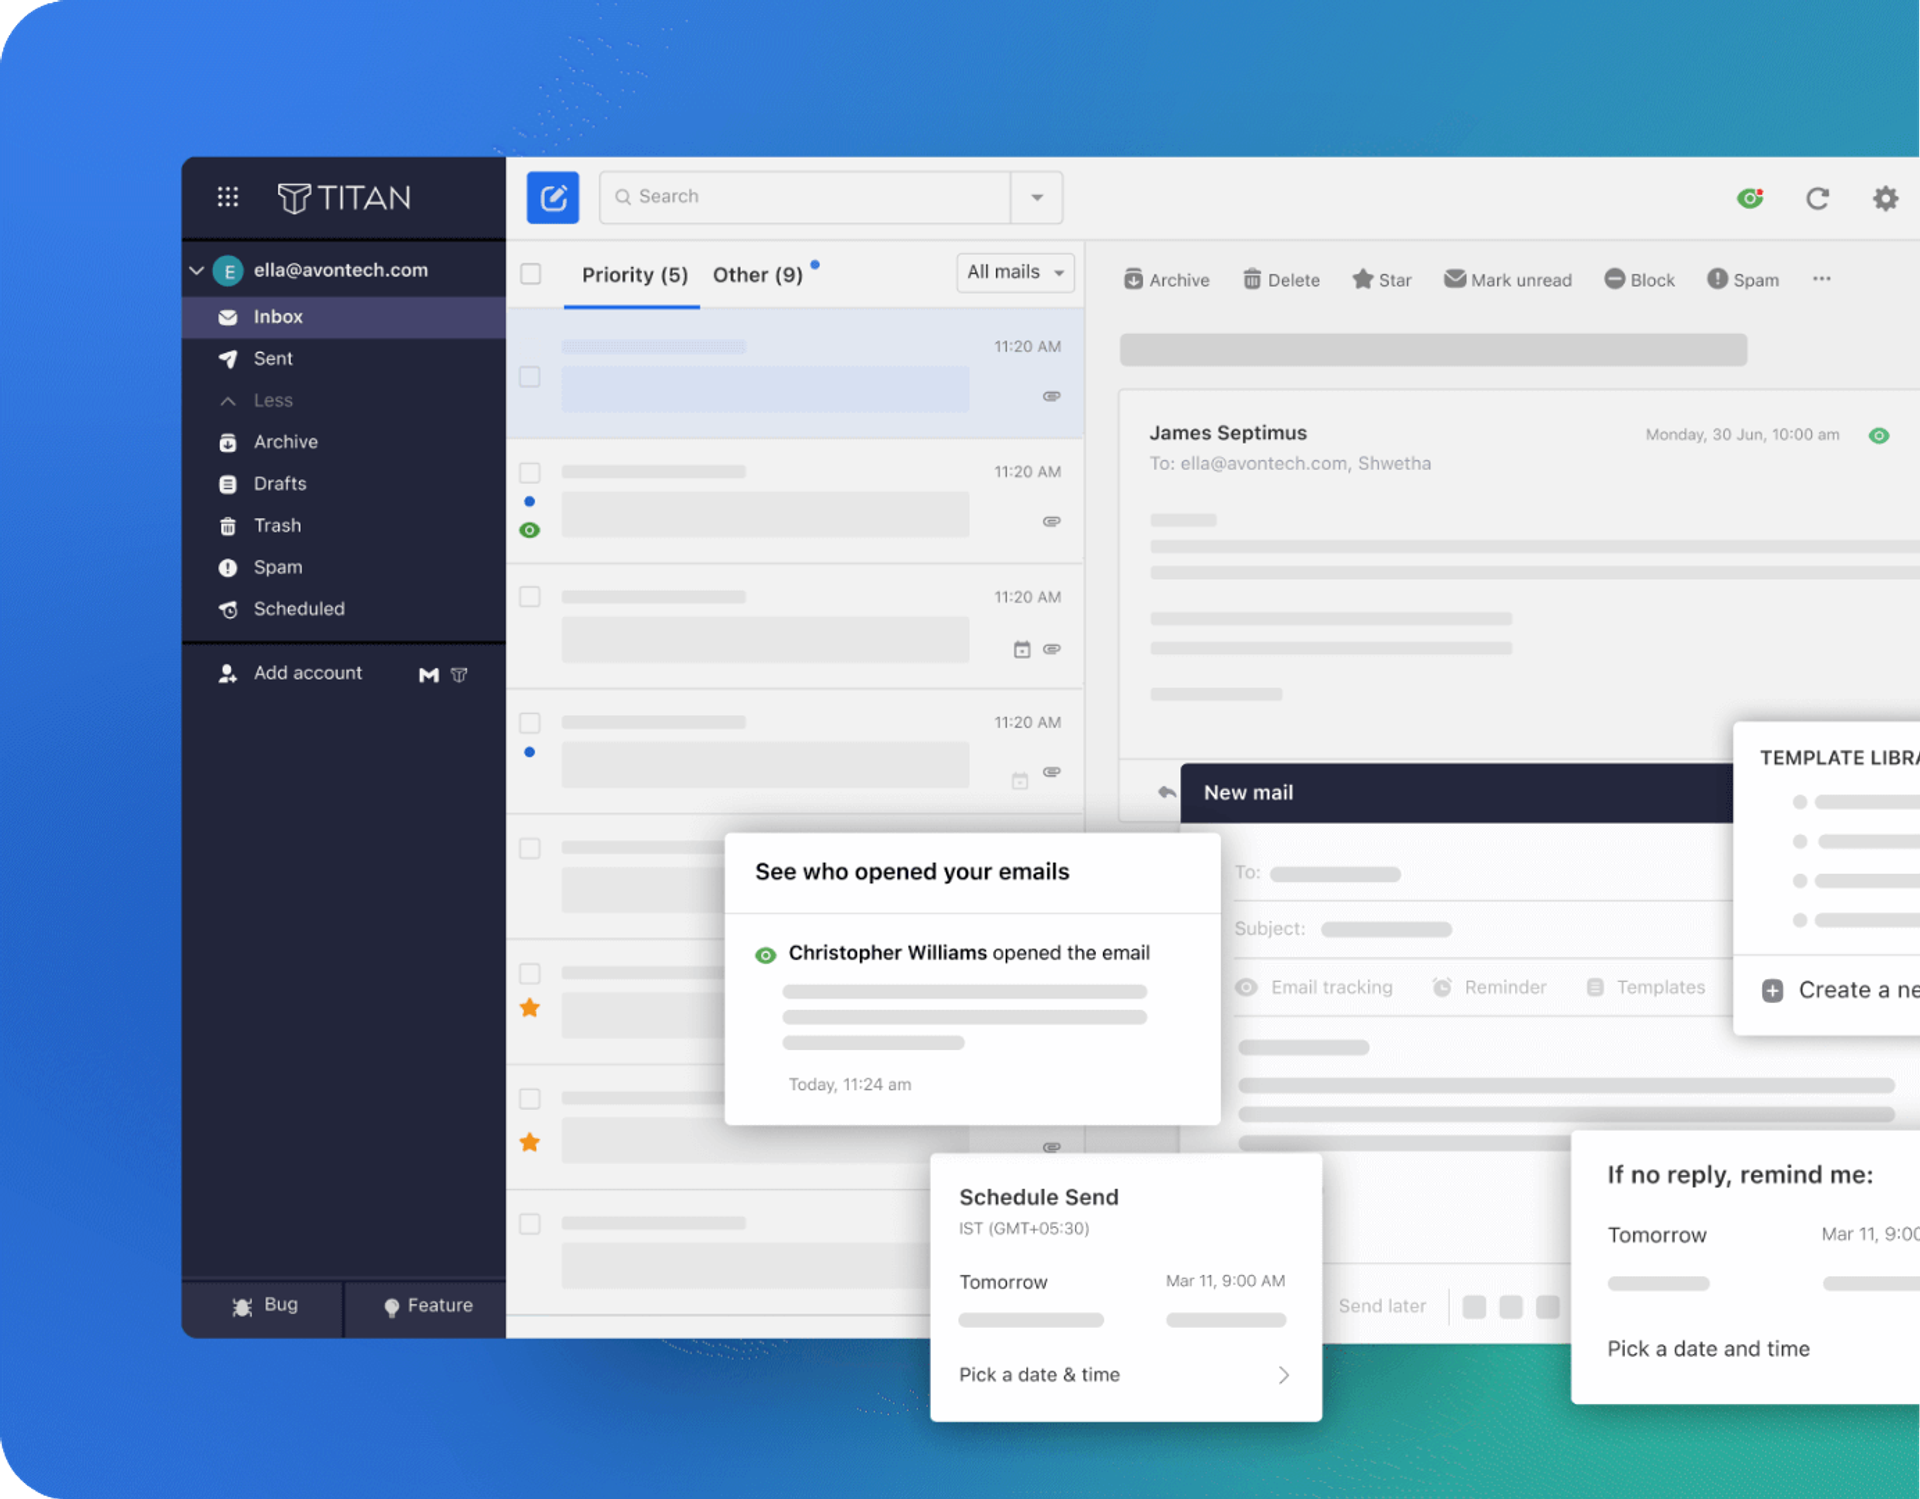Check the checkbox above the second orange star

[x=530, y=1099]
